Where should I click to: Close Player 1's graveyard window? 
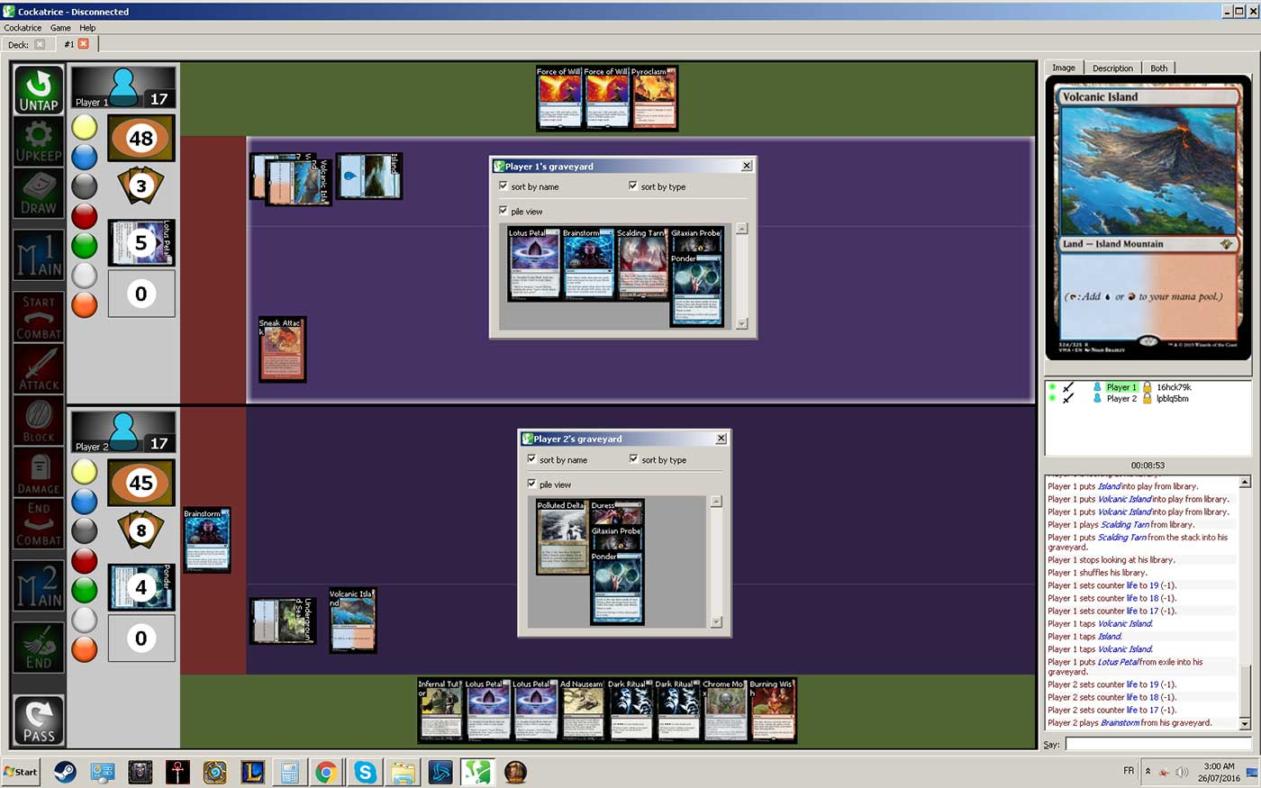click(x=746, y=166)
